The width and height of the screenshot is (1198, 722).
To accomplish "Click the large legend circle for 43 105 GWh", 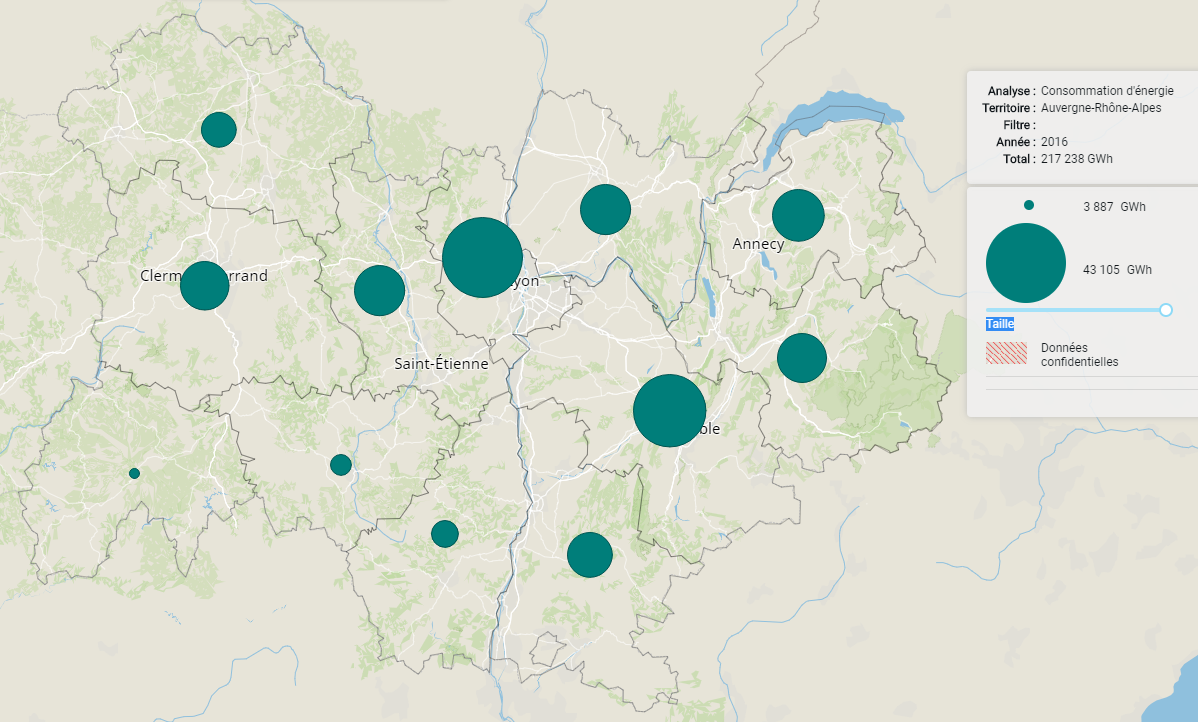I will coord(1025,264).
